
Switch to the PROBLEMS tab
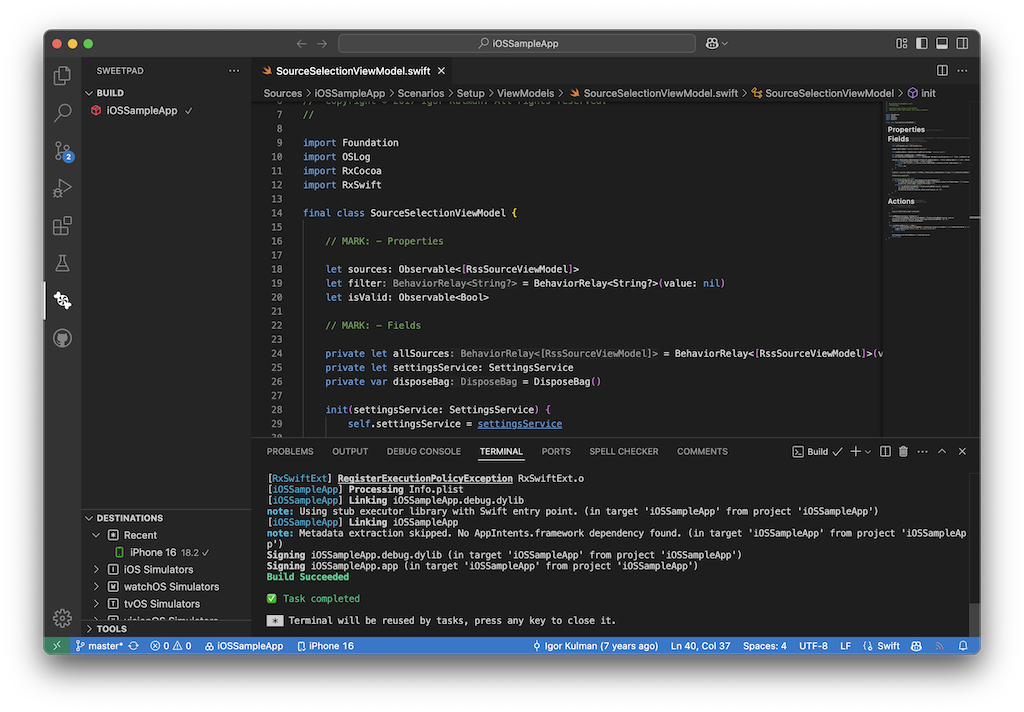click(290, 452)
